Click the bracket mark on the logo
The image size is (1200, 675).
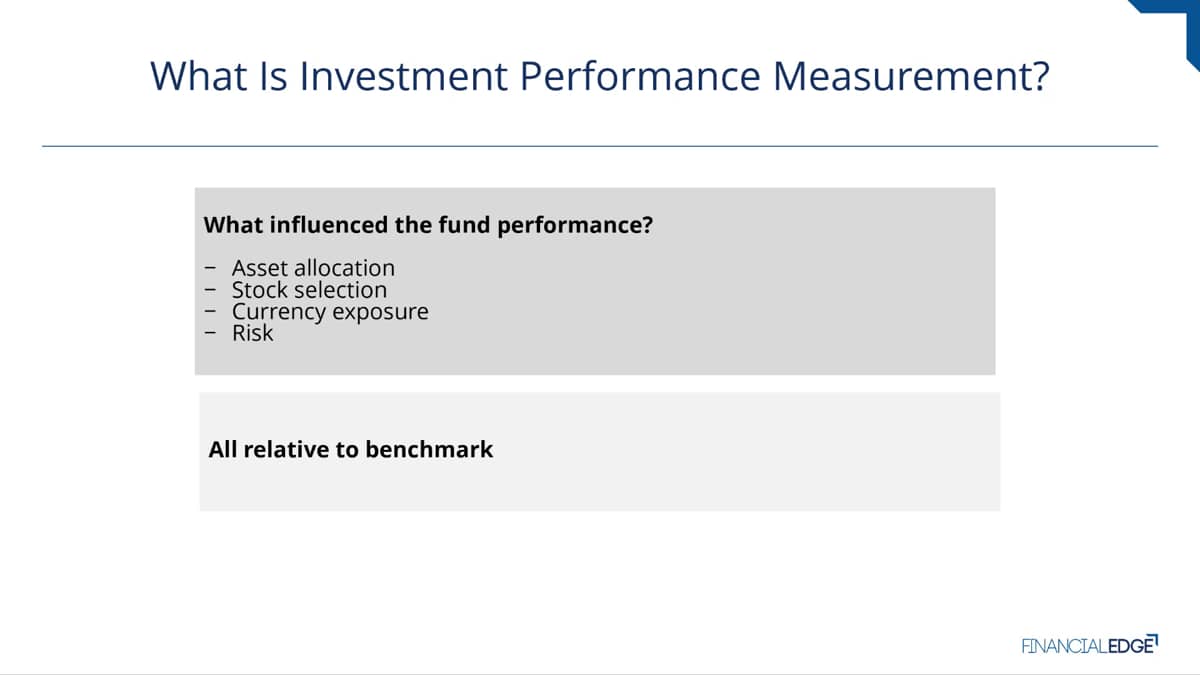click(1153, 637)
